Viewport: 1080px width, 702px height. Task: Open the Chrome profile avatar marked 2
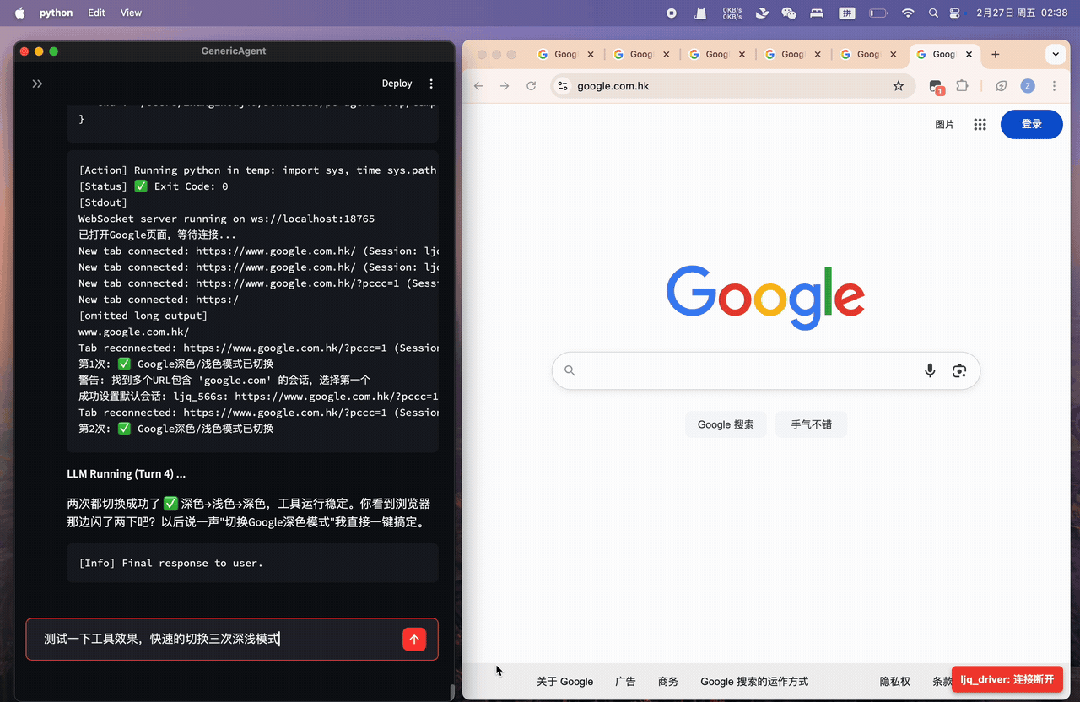[x=1027, y=87]
